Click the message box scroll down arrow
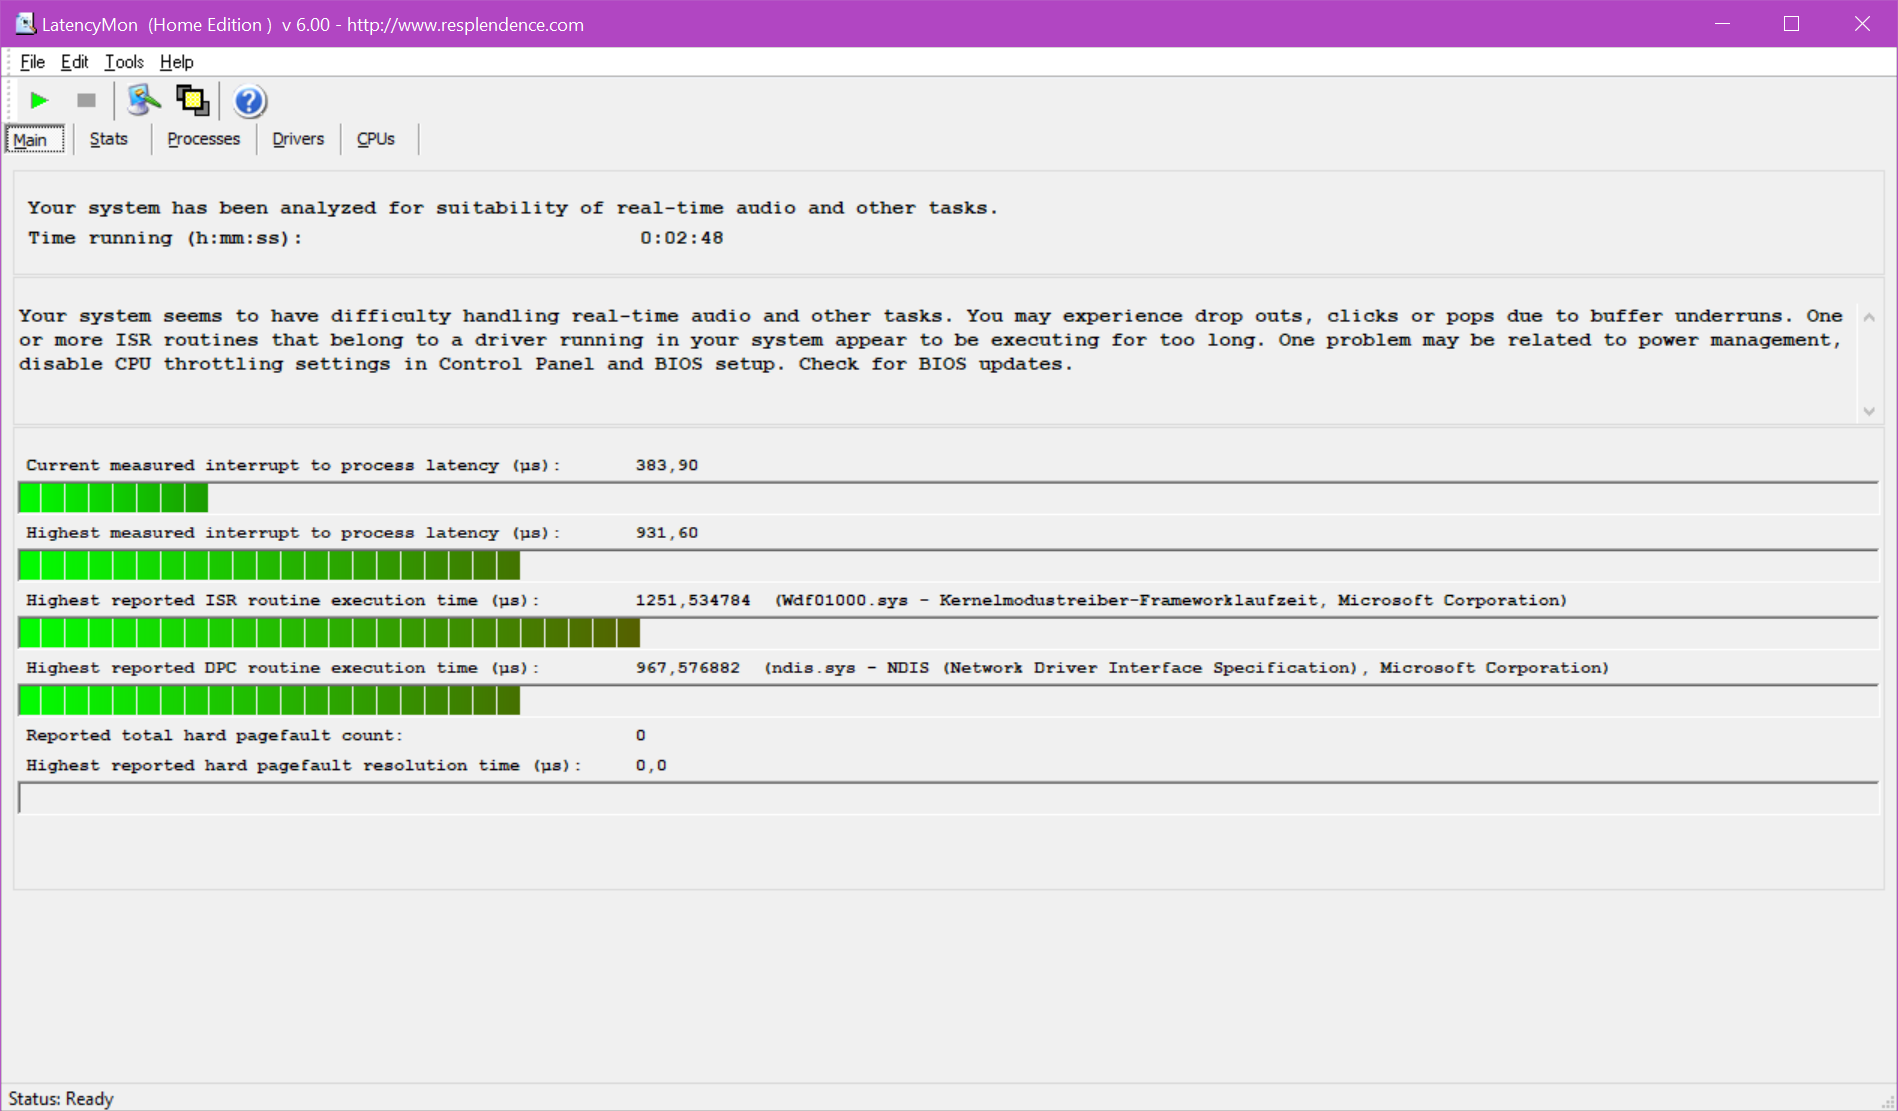This screenshot has height=1111, width=1898. pyautogui.click(x=1869, y=411)
